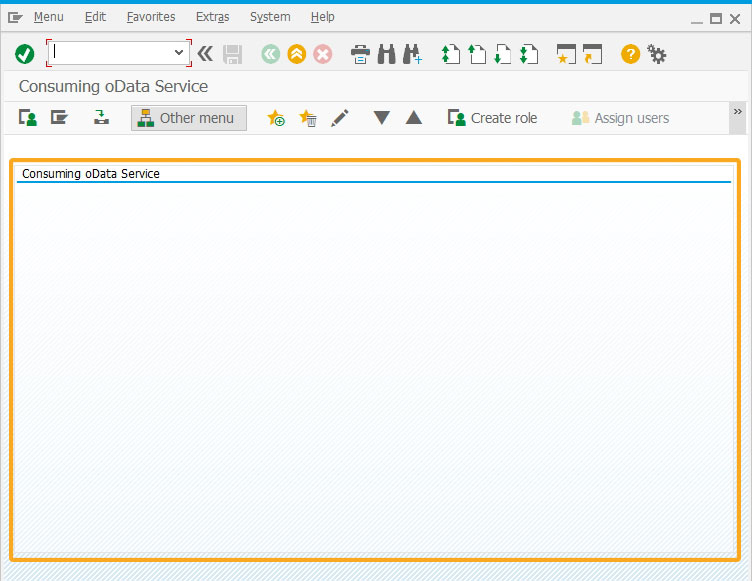
Task: Select Consuming oData Service tree header
Action: point(91,174)
